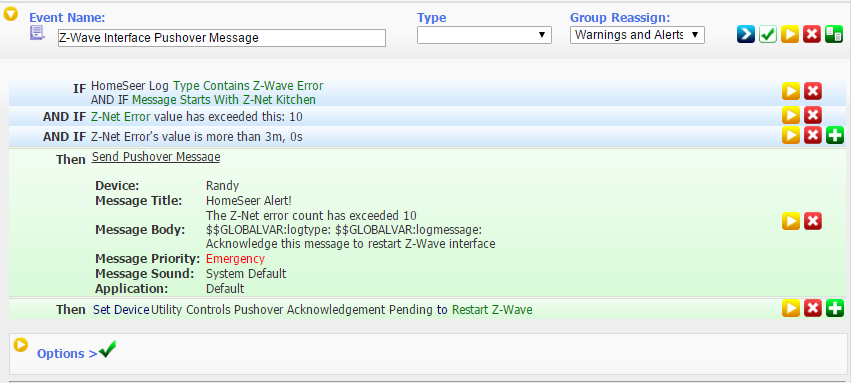This screenshot has width=851, height=383.
Task: Delete the 'has exceeded this: 10' condition
Action: 812,115
